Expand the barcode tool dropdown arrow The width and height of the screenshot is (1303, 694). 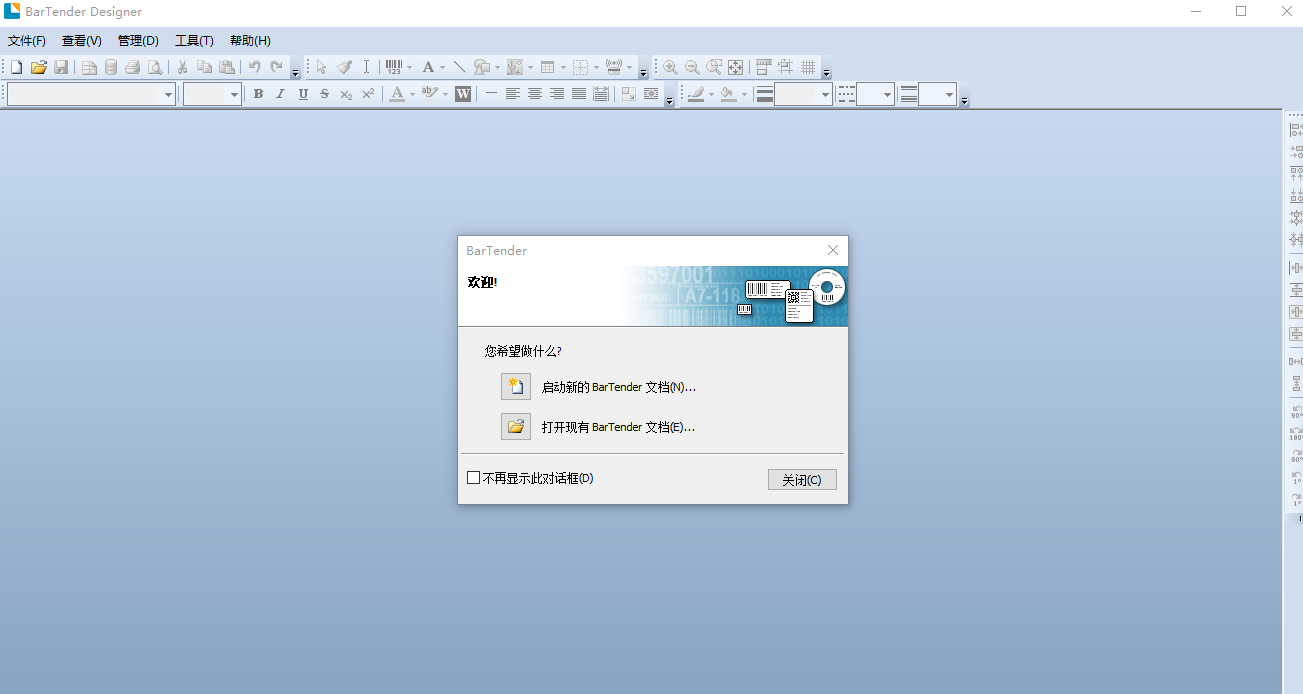[409, 68]
